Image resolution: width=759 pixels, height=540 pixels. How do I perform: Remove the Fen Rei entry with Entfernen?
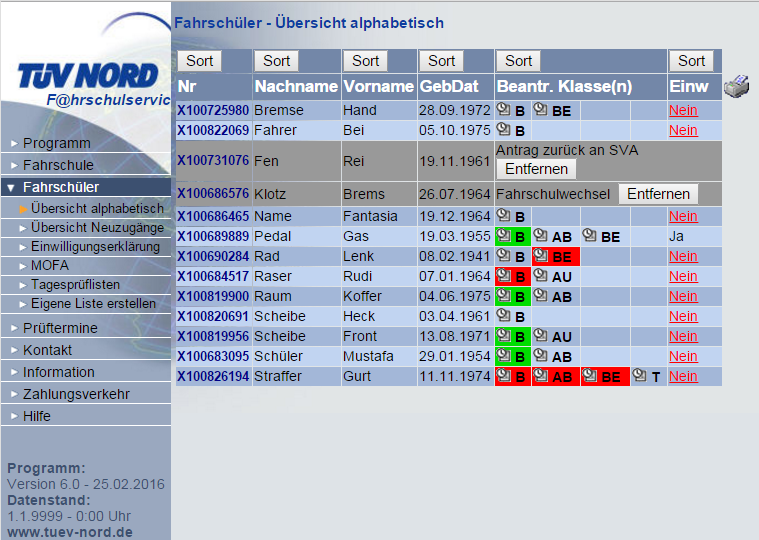pos(536,169)
